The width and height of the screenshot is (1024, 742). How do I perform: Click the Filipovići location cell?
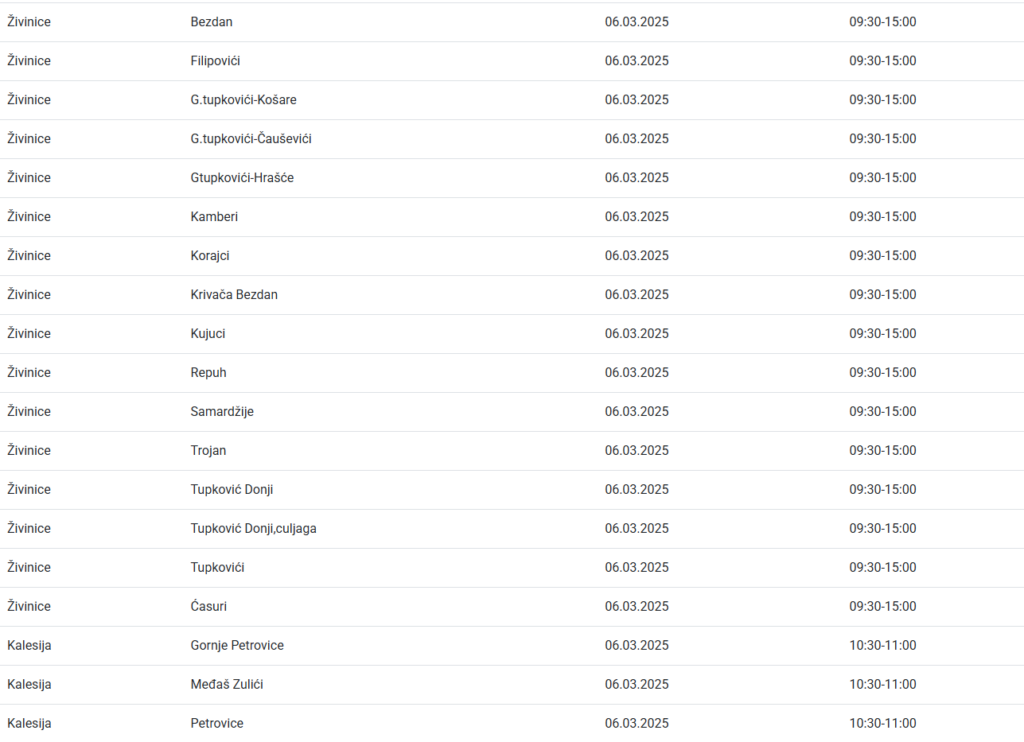pos(215,61)
